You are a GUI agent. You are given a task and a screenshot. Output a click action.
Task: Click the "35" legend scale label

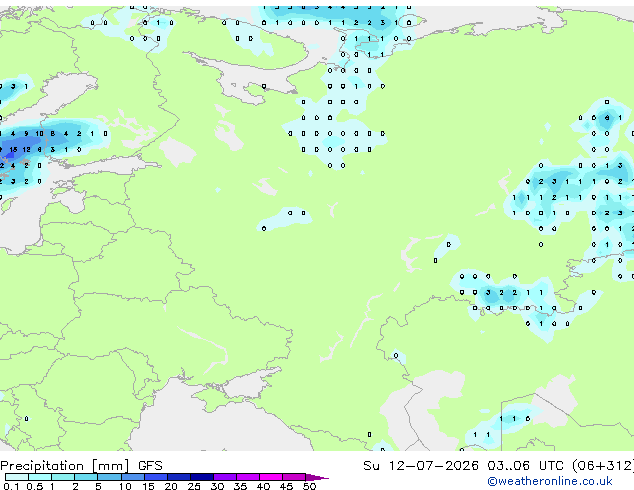(x=240, y=486)
